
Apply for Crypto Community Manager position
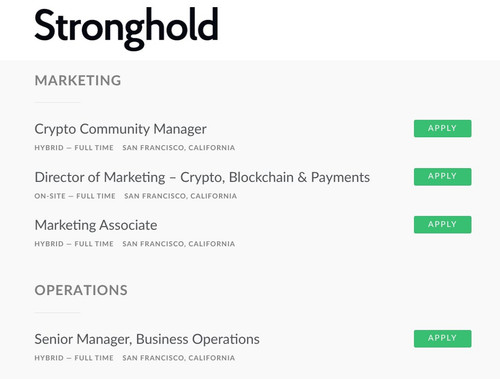pyautogui.click(x=442, y=128)
